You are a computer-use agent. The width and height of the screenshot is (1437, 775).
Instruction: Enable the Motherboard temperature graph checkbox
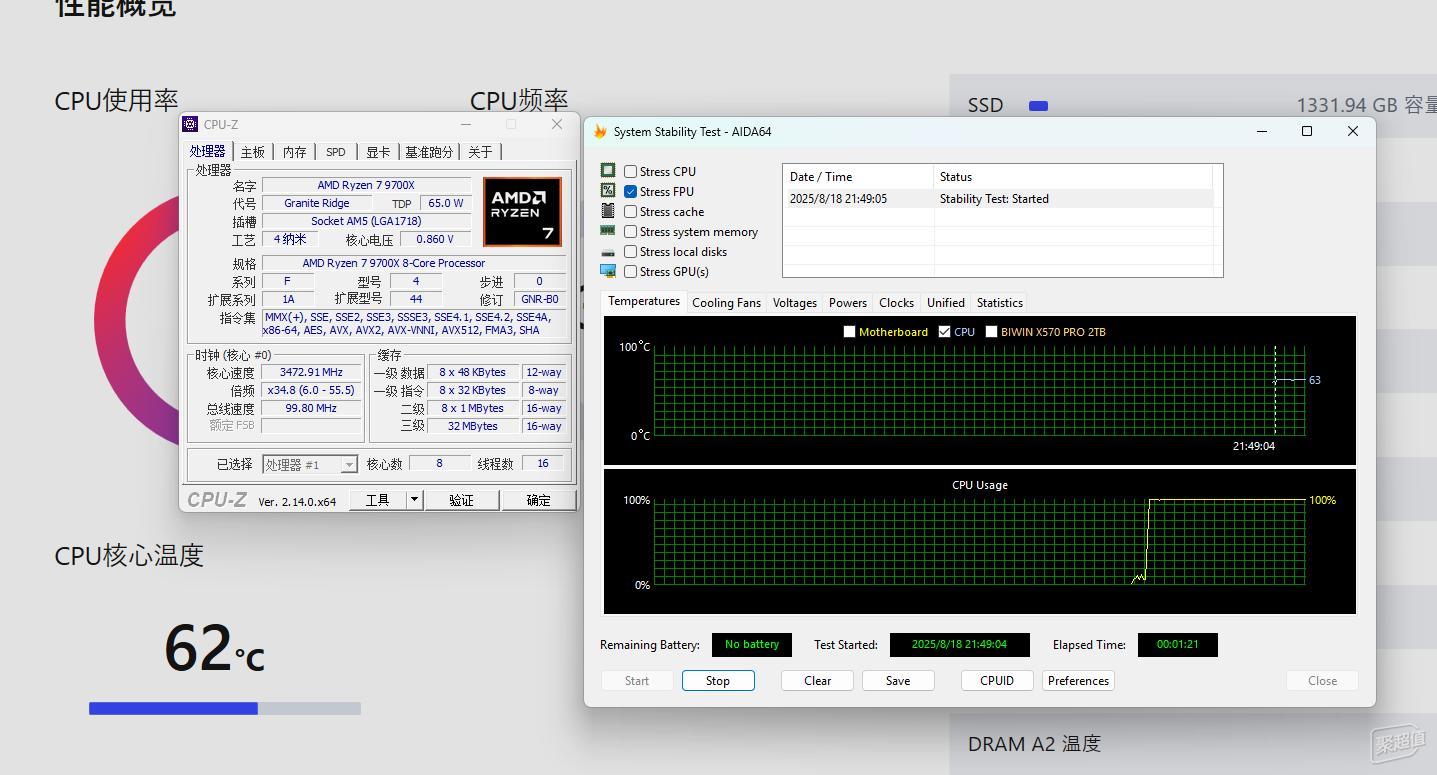[x=850, y=332]
